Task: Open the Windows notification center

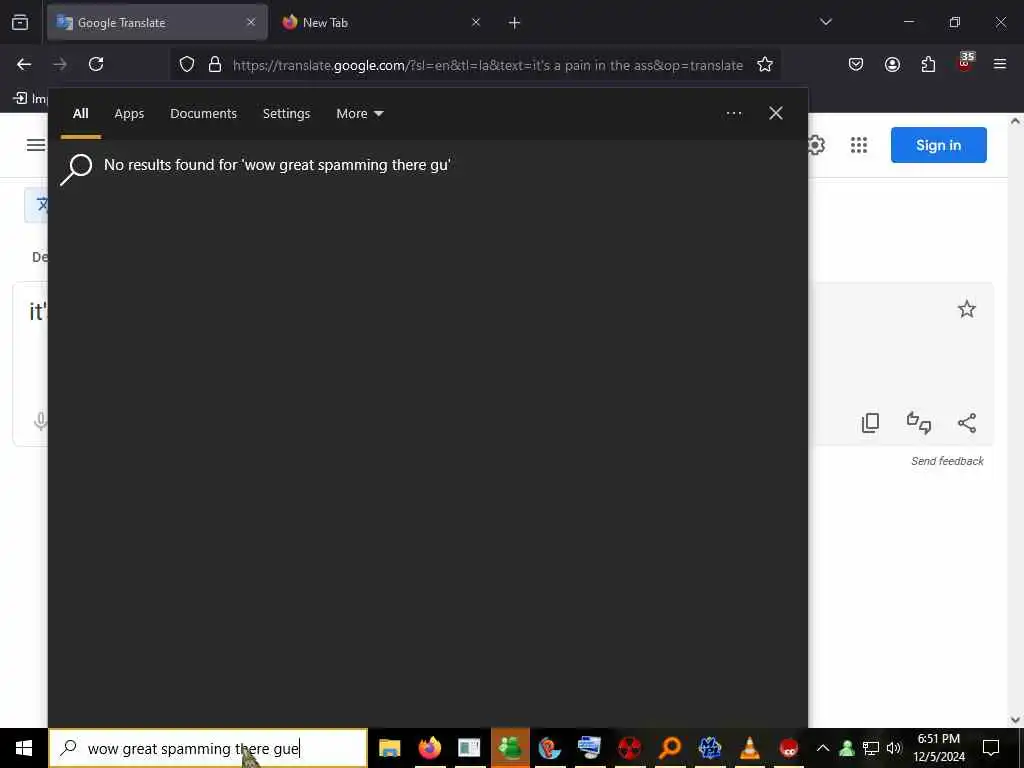Action: (991, 748)
